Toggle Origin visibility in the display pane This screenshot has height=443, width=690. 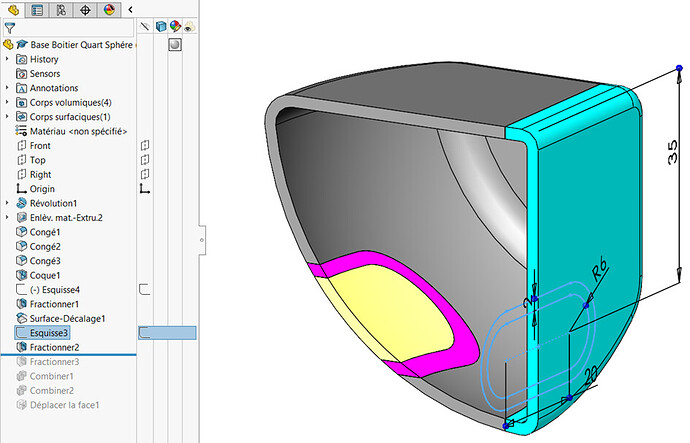[x=145, y=188]
